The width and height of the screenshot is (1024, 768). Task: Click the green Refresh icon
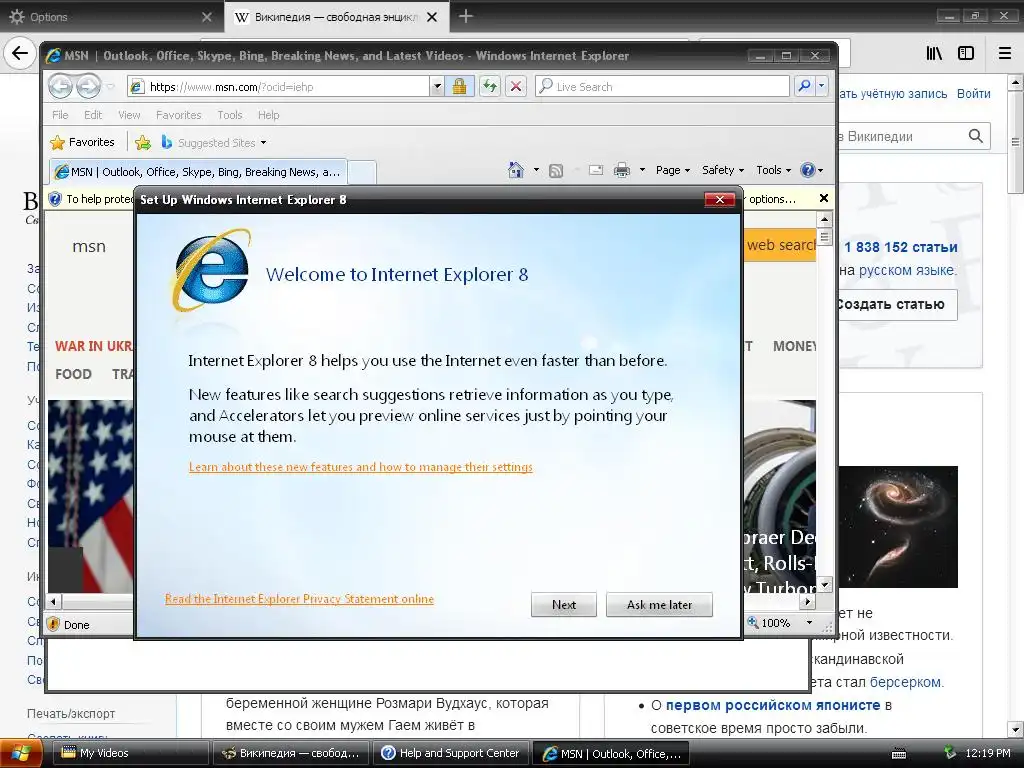click(x=490, y=86)
